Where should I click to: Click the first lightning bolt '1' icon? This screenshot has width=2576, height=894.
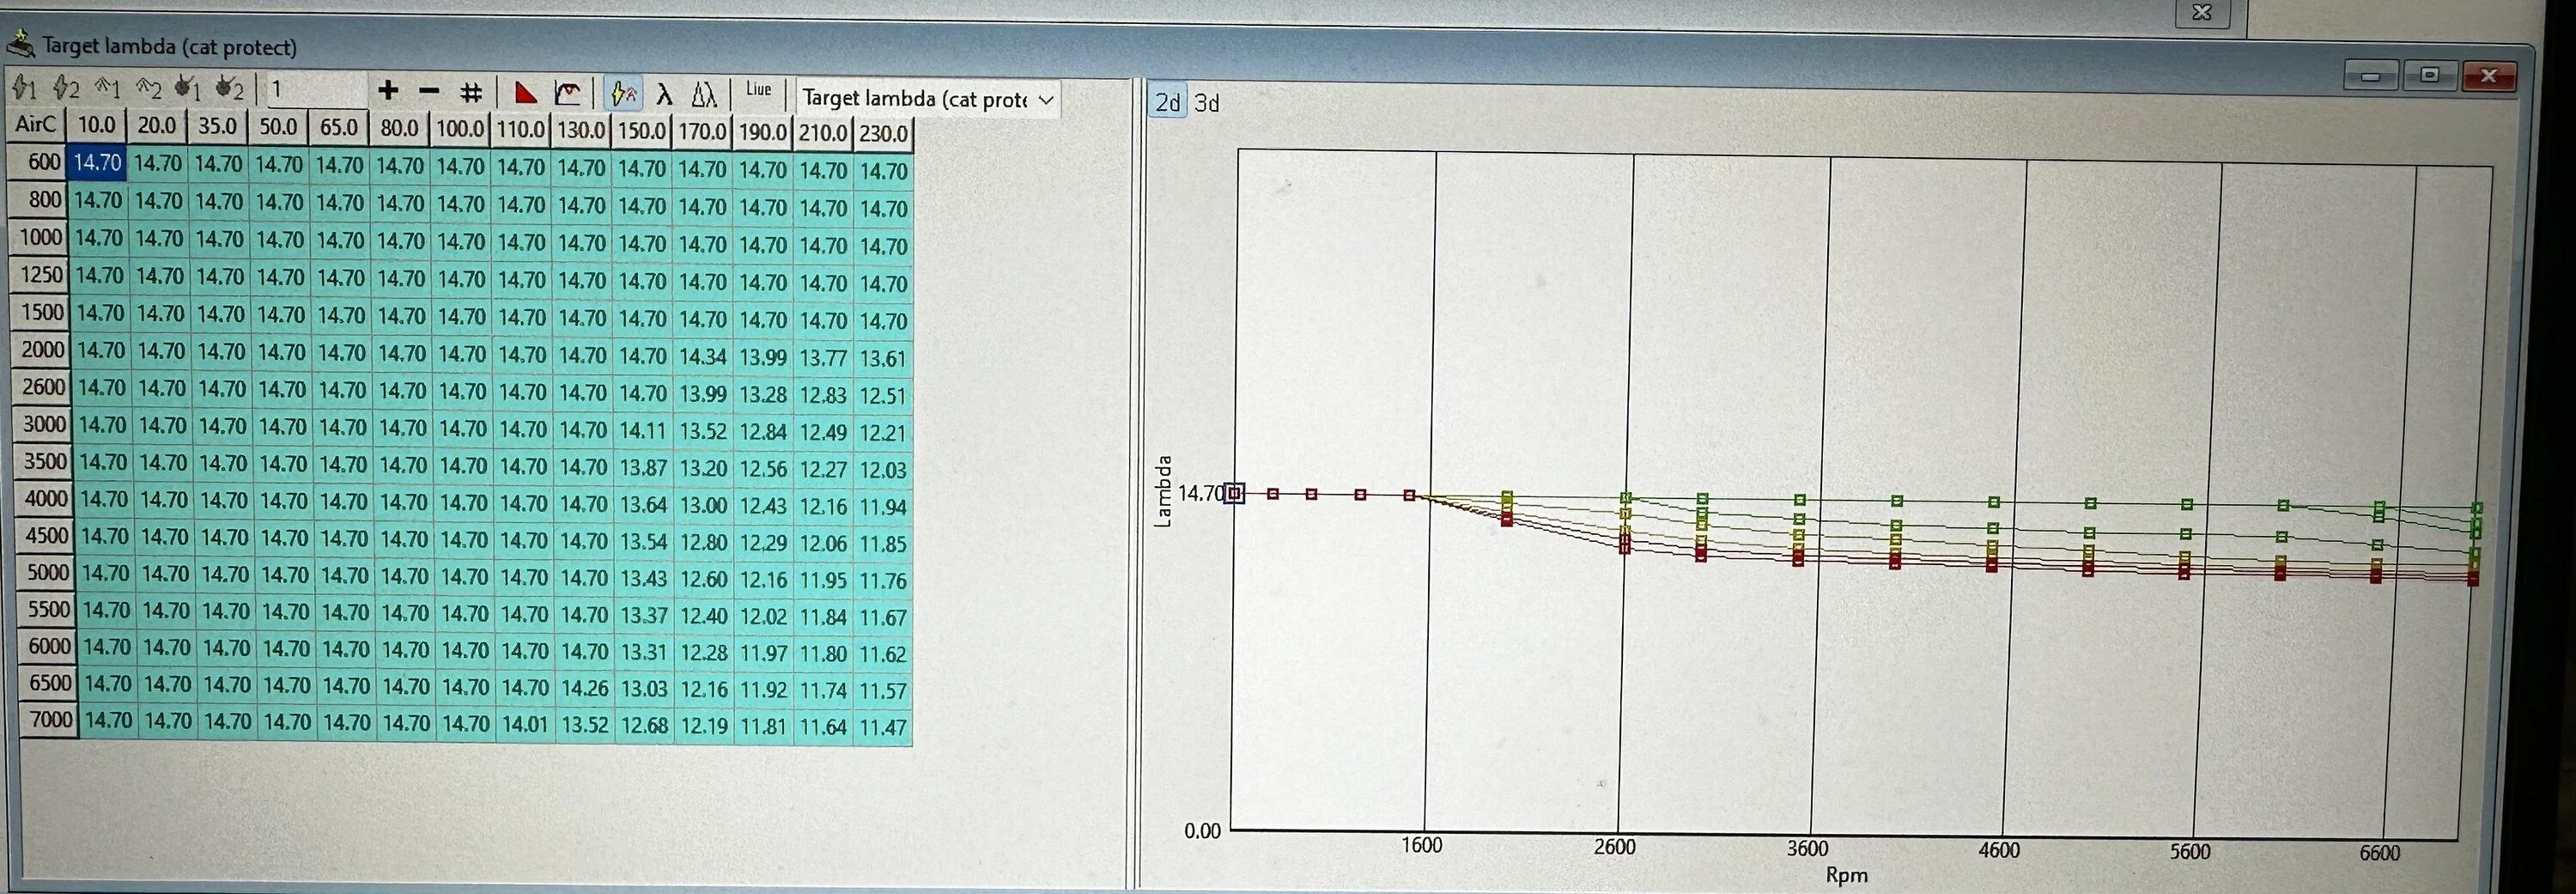pyautogui.click(x=25, y=88)
